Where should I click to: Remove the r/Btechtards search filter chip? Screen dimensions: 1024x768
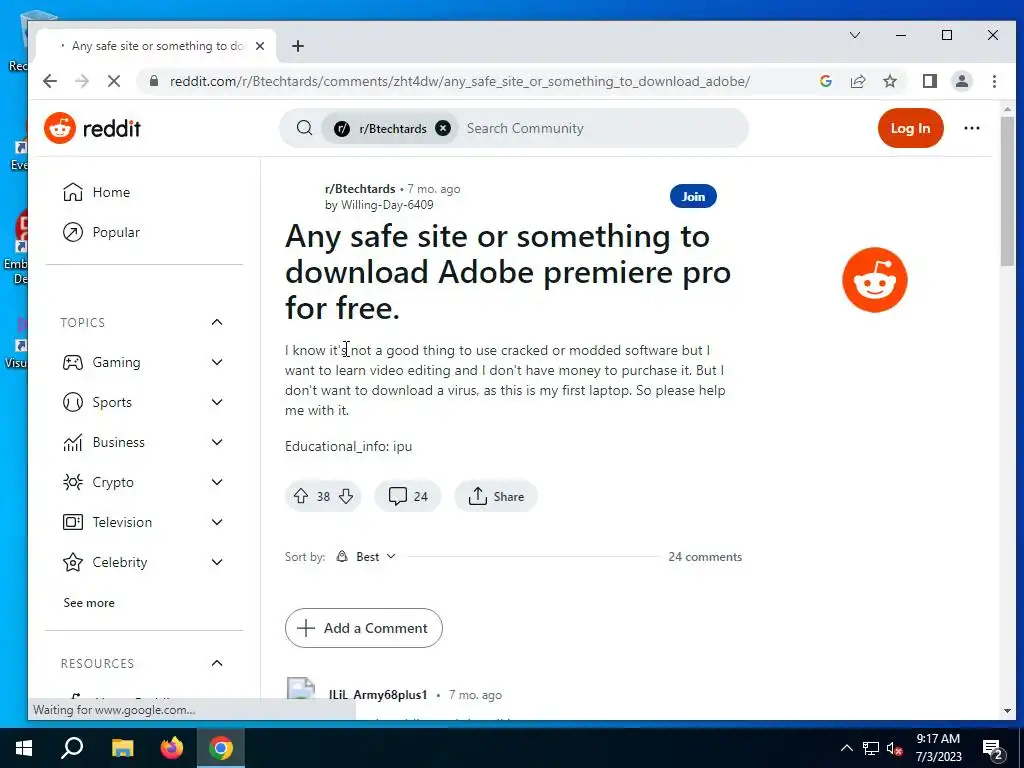click(x=443, y=128)
